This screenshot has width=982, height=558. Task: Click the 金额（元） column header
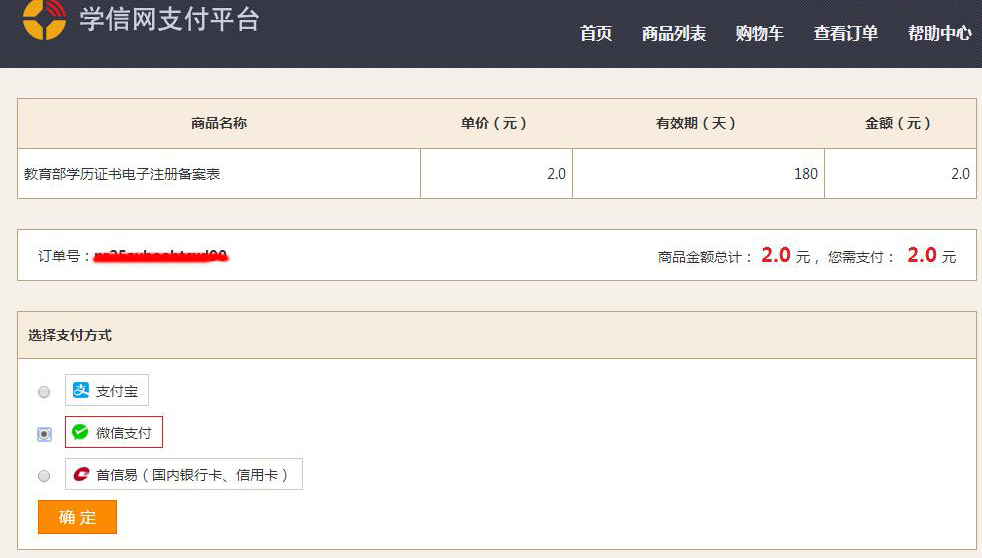pos(899,123)
